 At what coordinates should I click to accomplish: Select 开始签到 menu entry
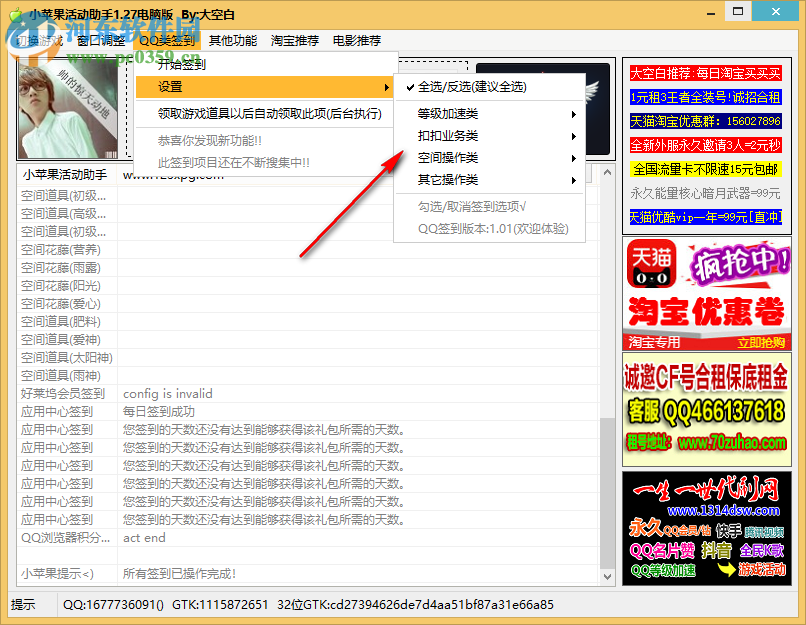tap(266, 65)
